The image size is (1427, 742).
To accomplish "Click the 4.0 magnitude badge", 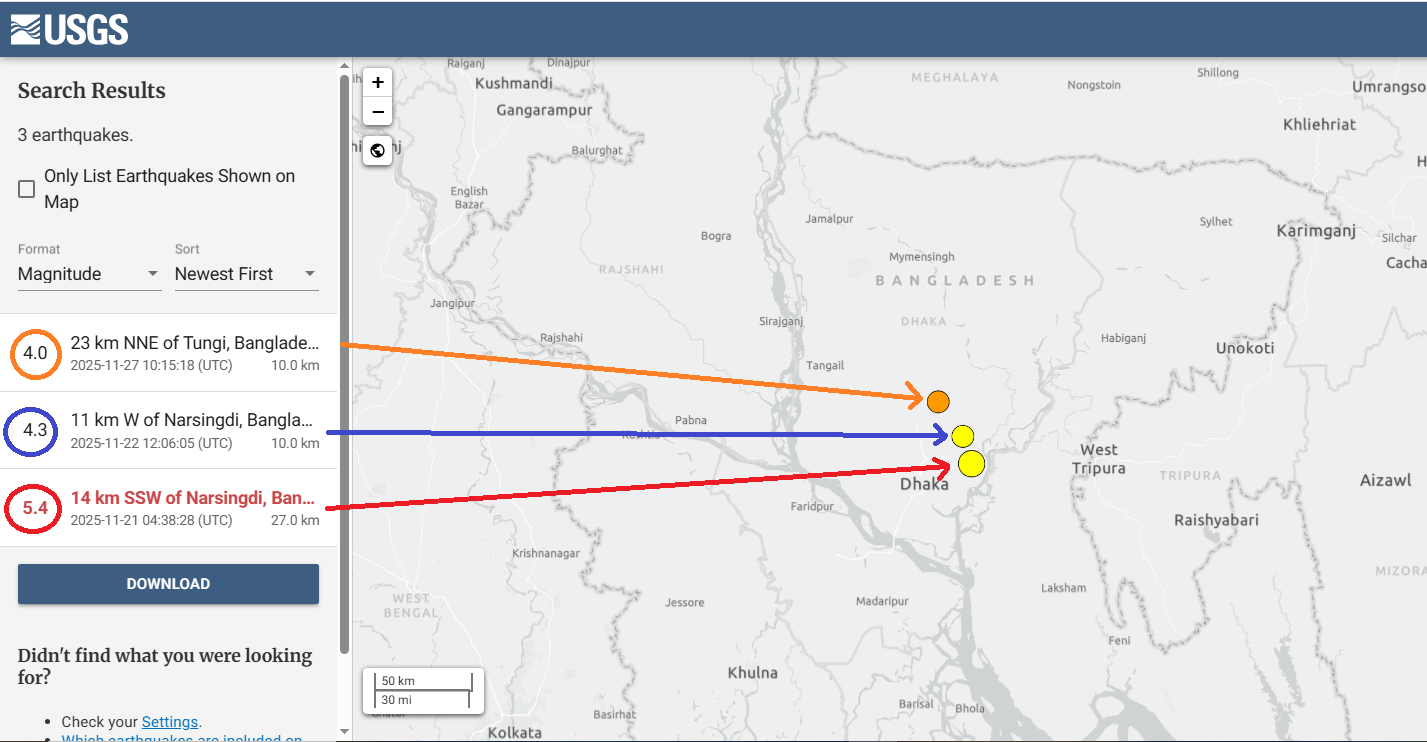I will [x=35, y=353].
